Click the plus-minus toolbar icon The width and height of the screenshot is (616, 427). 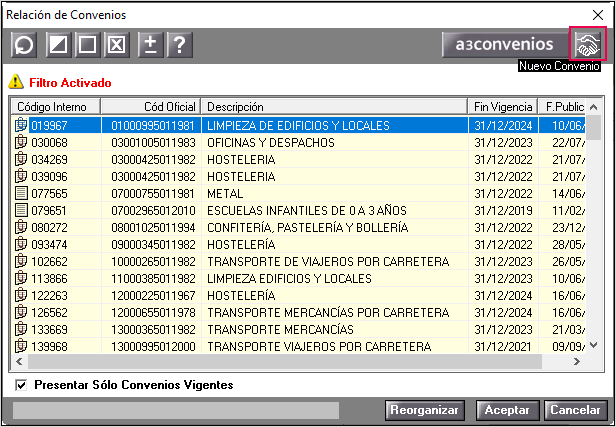coord(151,45)
